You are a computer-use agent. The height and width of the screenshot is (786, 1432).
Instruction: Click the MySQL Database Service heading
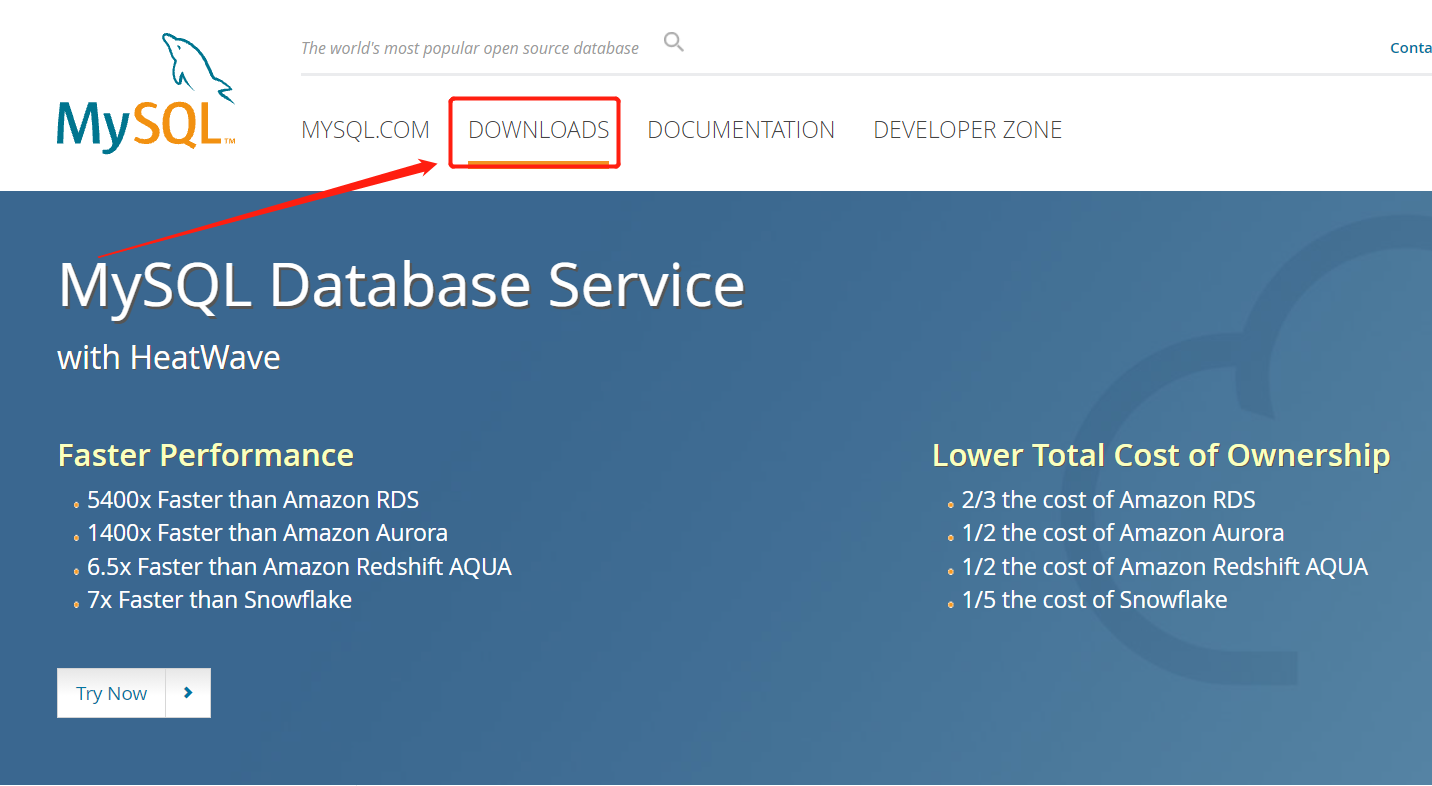coord(402,285)
